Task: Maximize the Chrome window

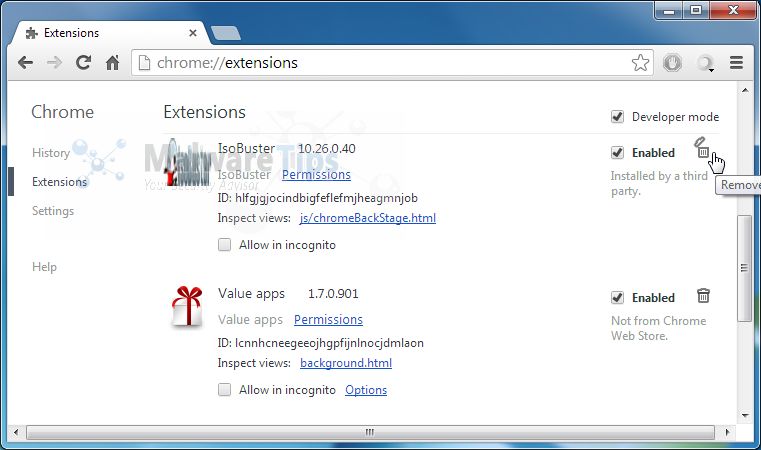Action: pyautogui.click(x=695, y=10)
